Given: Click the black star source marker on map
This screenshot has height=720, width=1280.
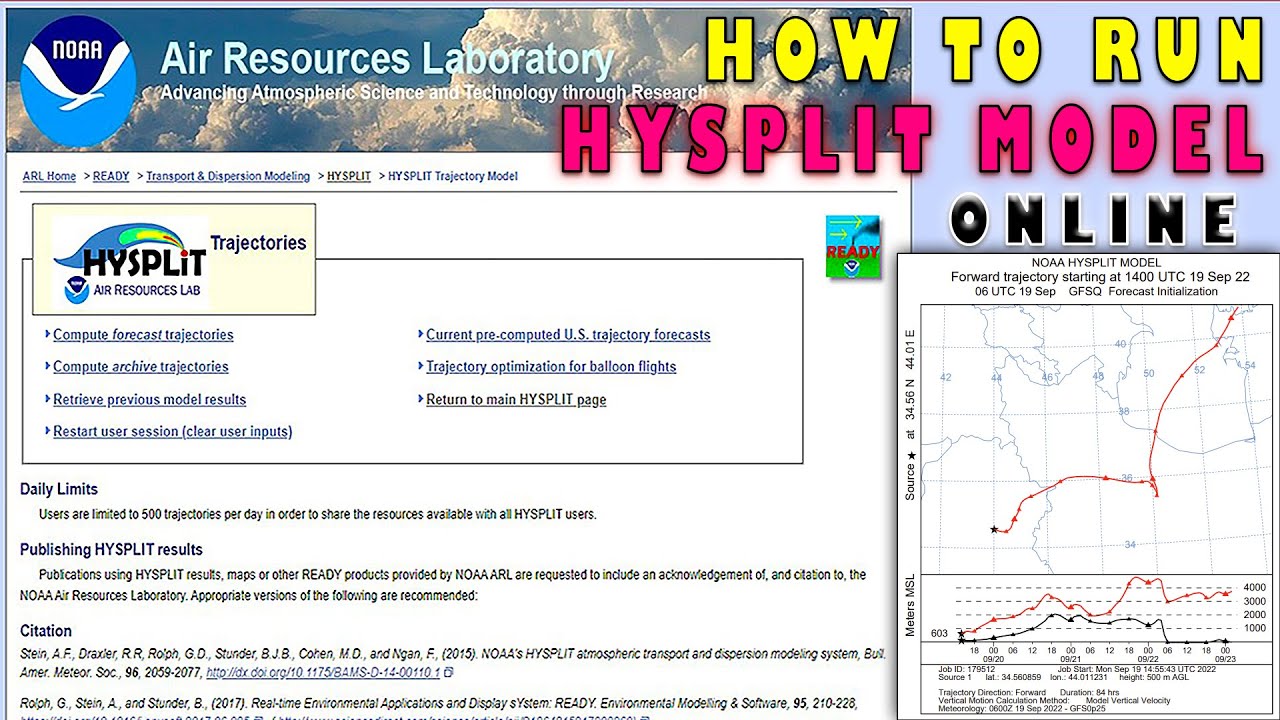Looking at the screenshot, I should click(x=993, y=529).
